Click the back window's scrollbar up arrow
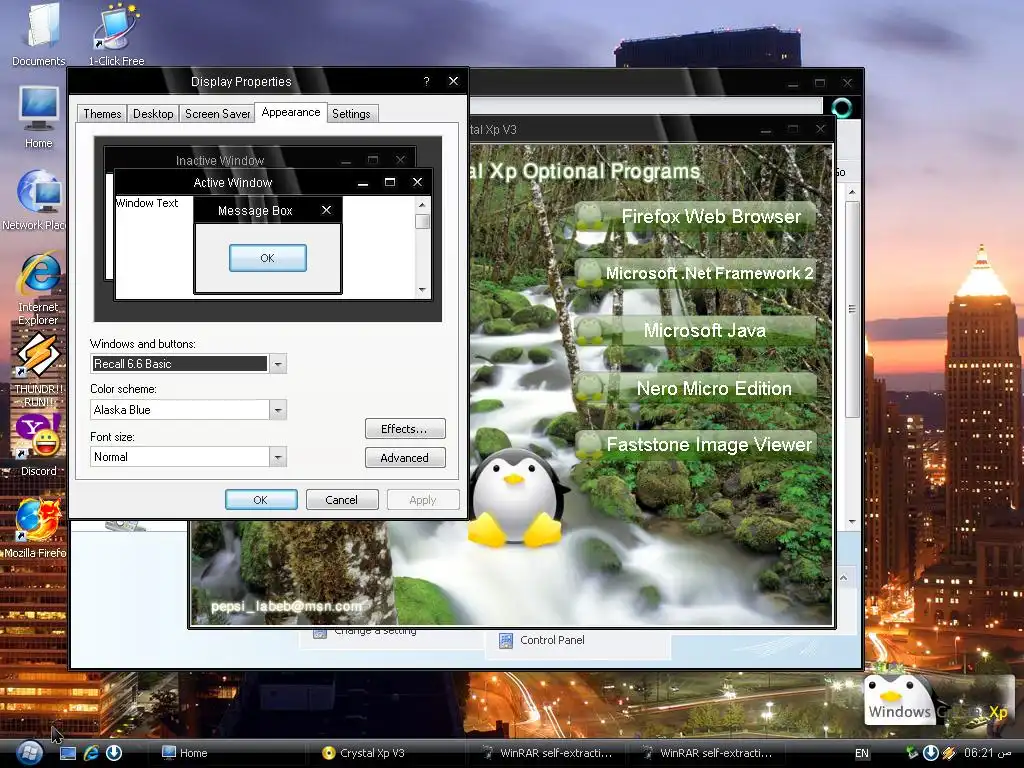The width and height of the screenshot is (1024, 768). 852,192
